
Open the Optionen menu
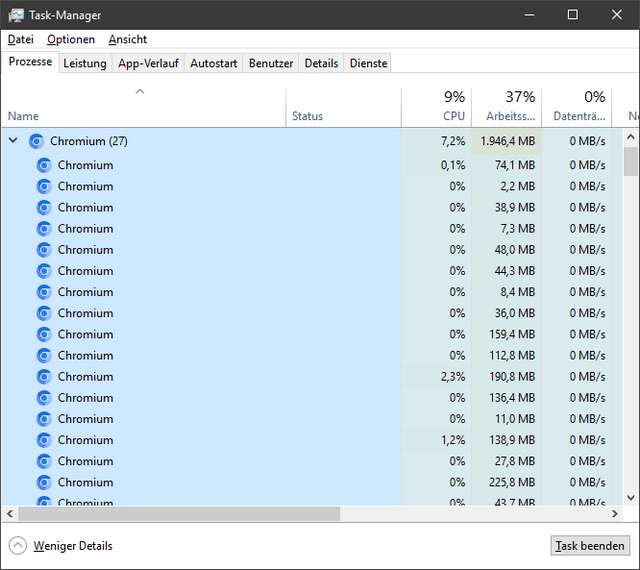point(71,40)
